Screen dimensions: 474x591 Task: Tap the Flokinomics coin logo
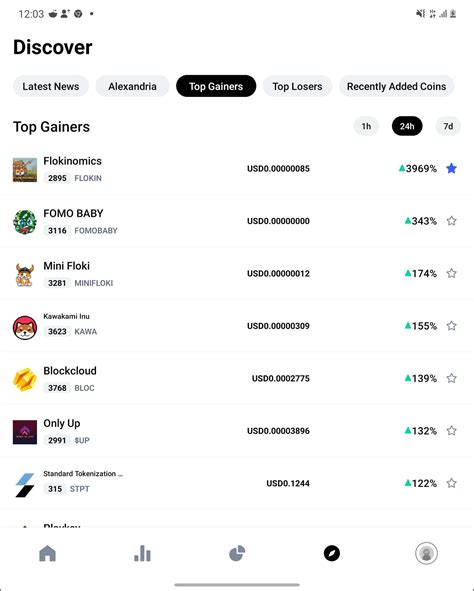(25, 170)
